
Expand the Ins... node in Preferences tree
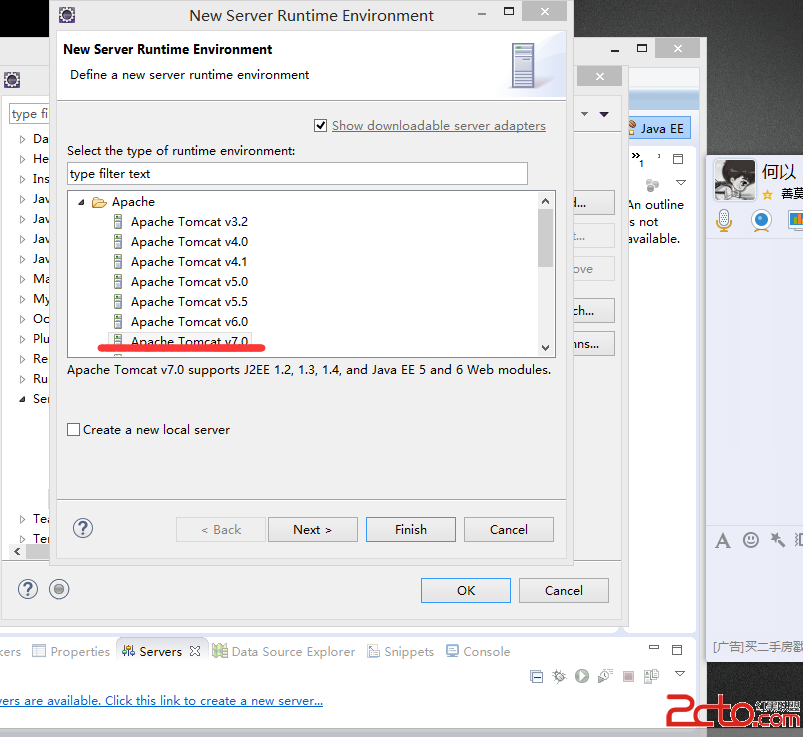tap(22, 179)
